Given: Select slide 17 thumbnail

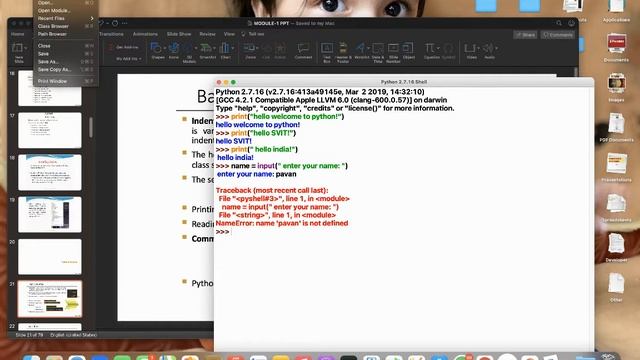Looking at the screenshot, I should (x=50, y=130).
